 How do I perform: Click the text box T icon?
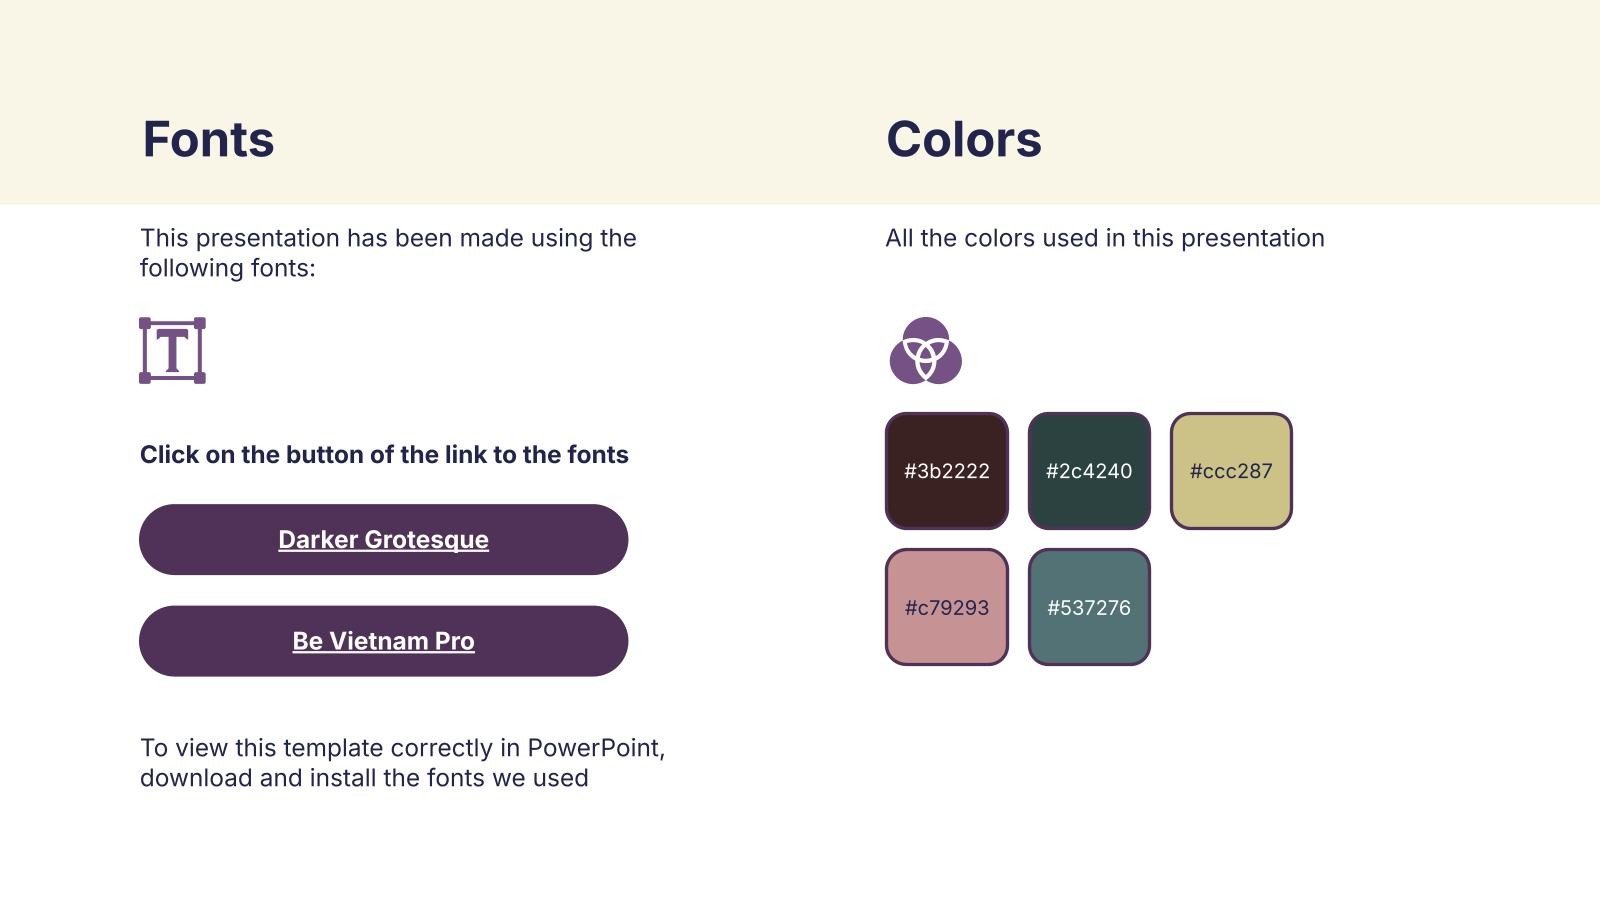coord(172,351)
